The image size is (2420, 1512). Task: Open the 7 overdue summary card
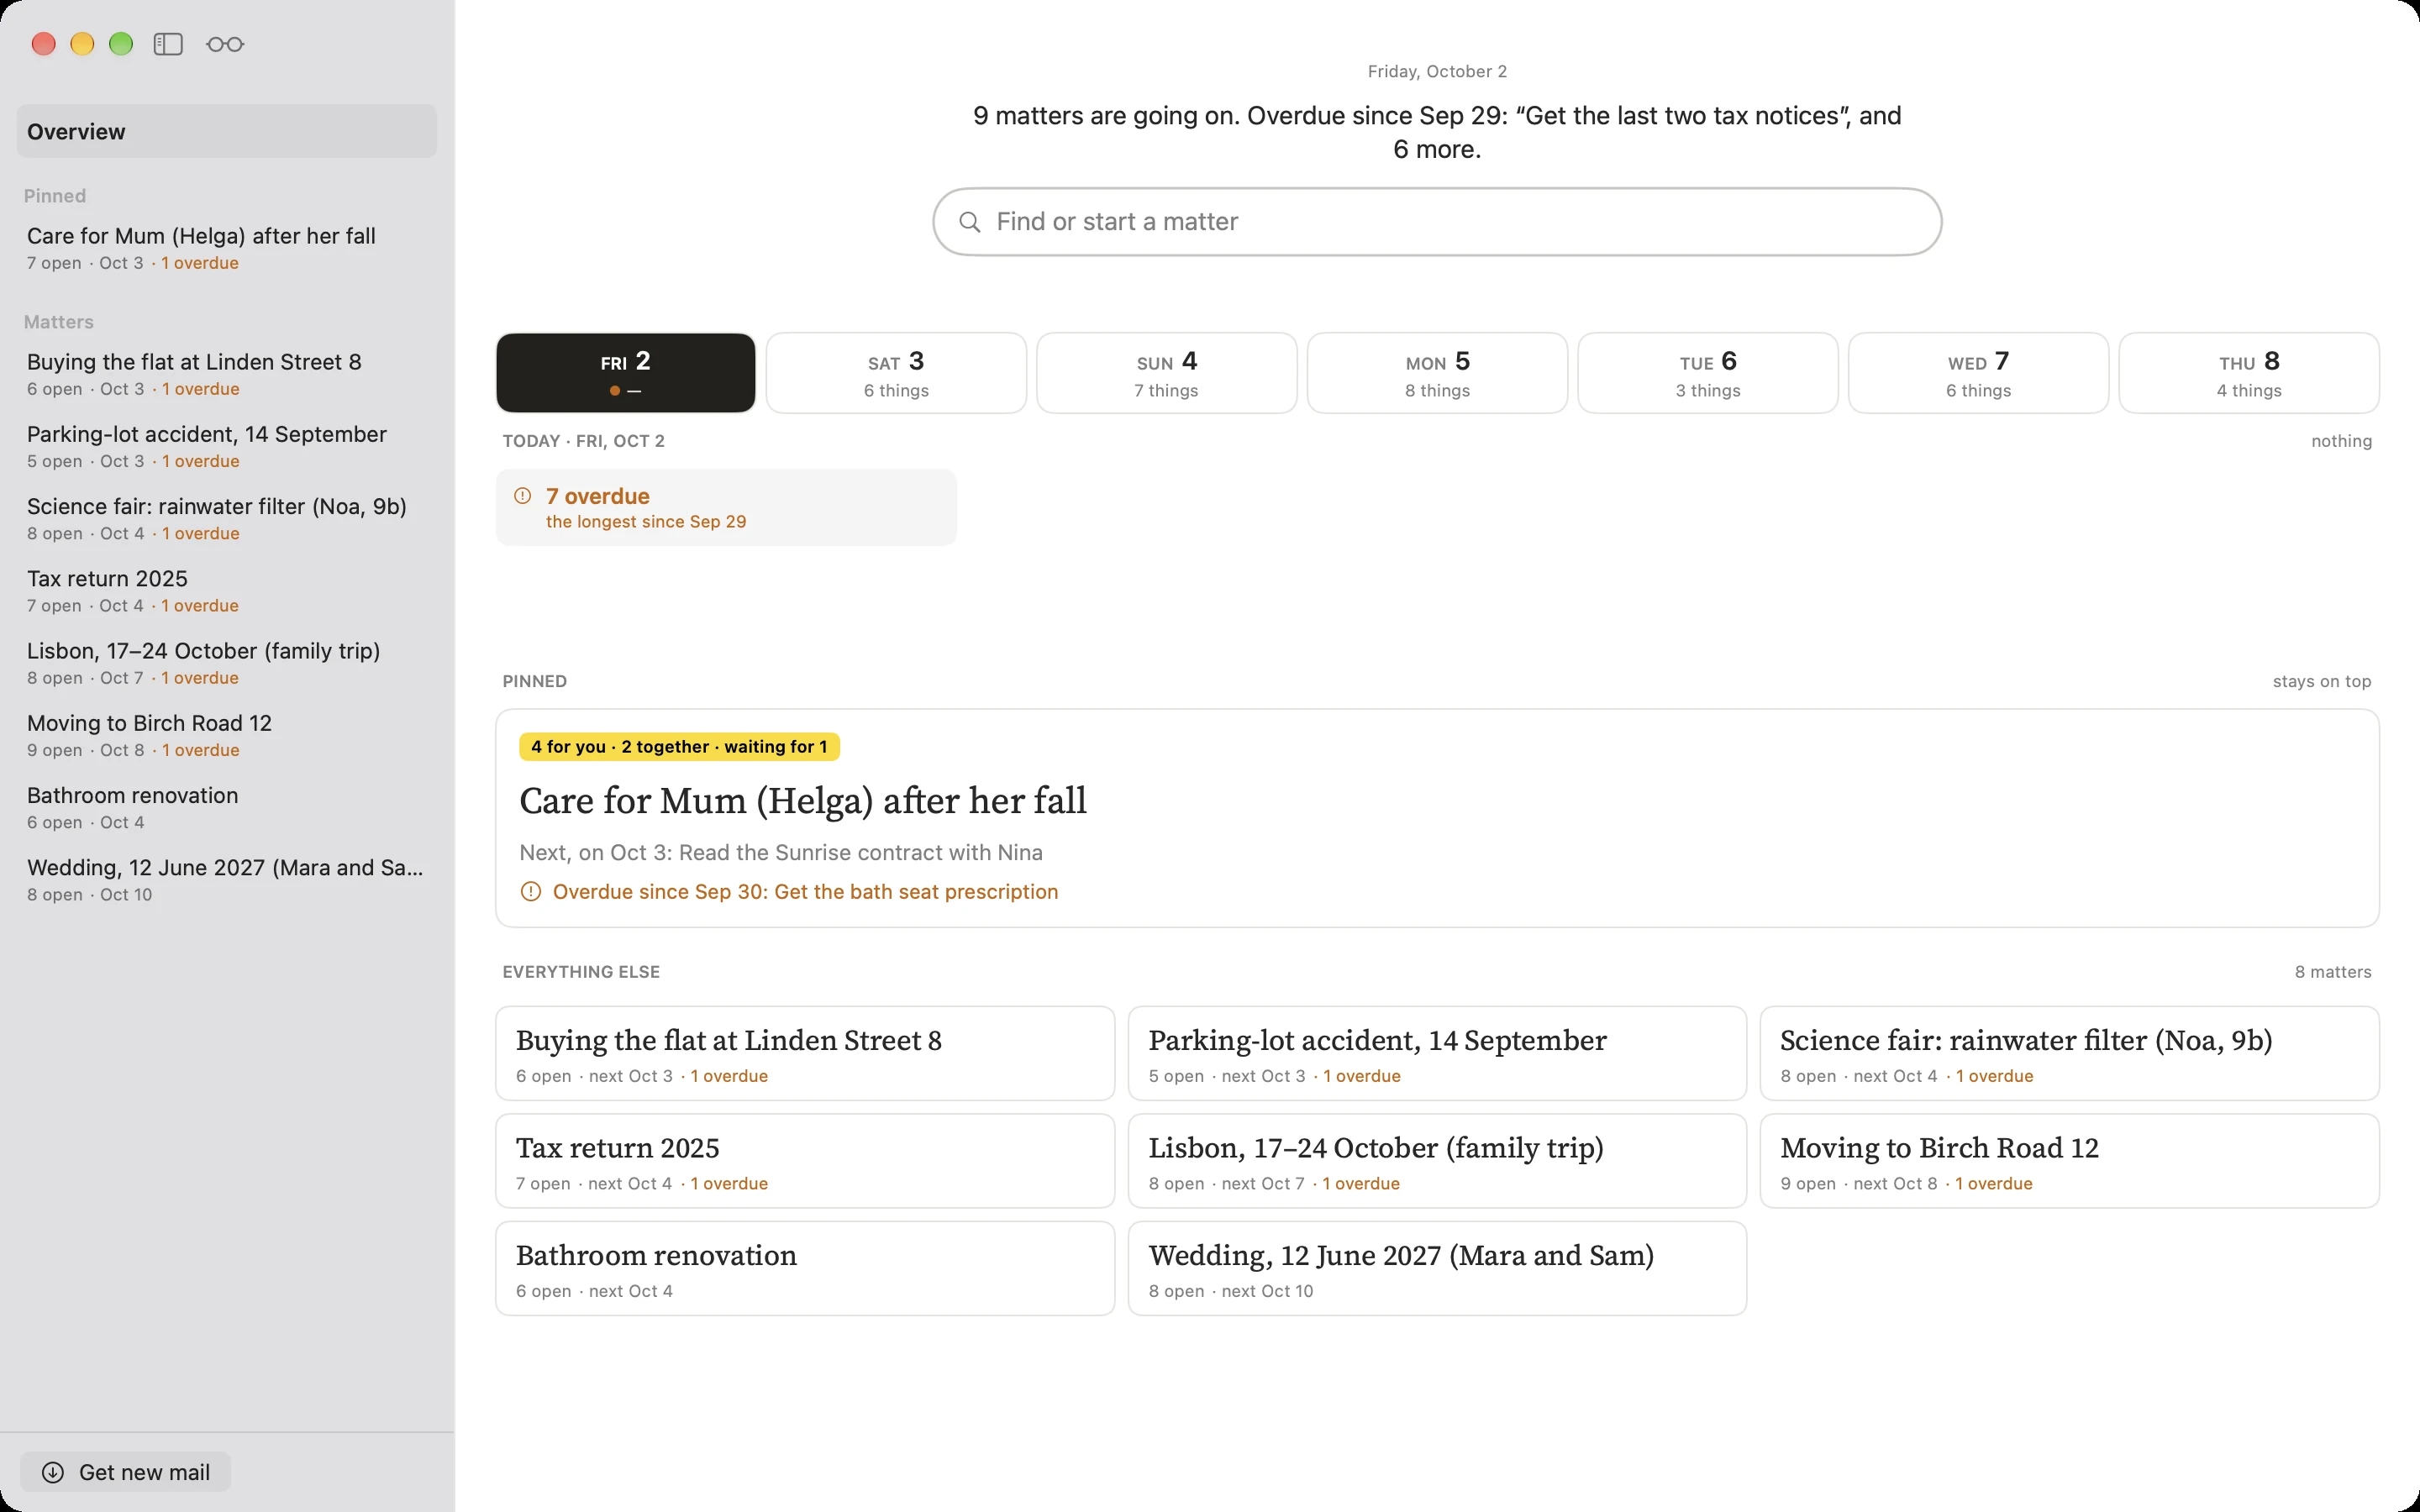[x=726, y=507]
